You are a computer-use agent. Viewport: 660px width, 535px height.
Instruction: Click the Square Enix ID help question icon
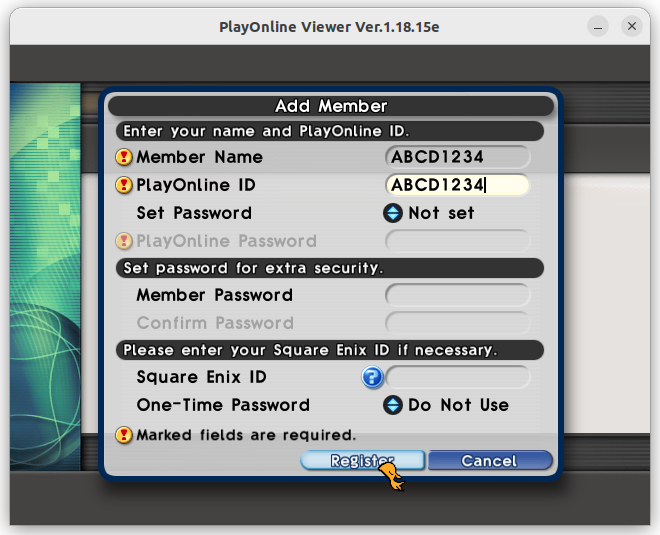pyautogui.click(x=372, y=377)
